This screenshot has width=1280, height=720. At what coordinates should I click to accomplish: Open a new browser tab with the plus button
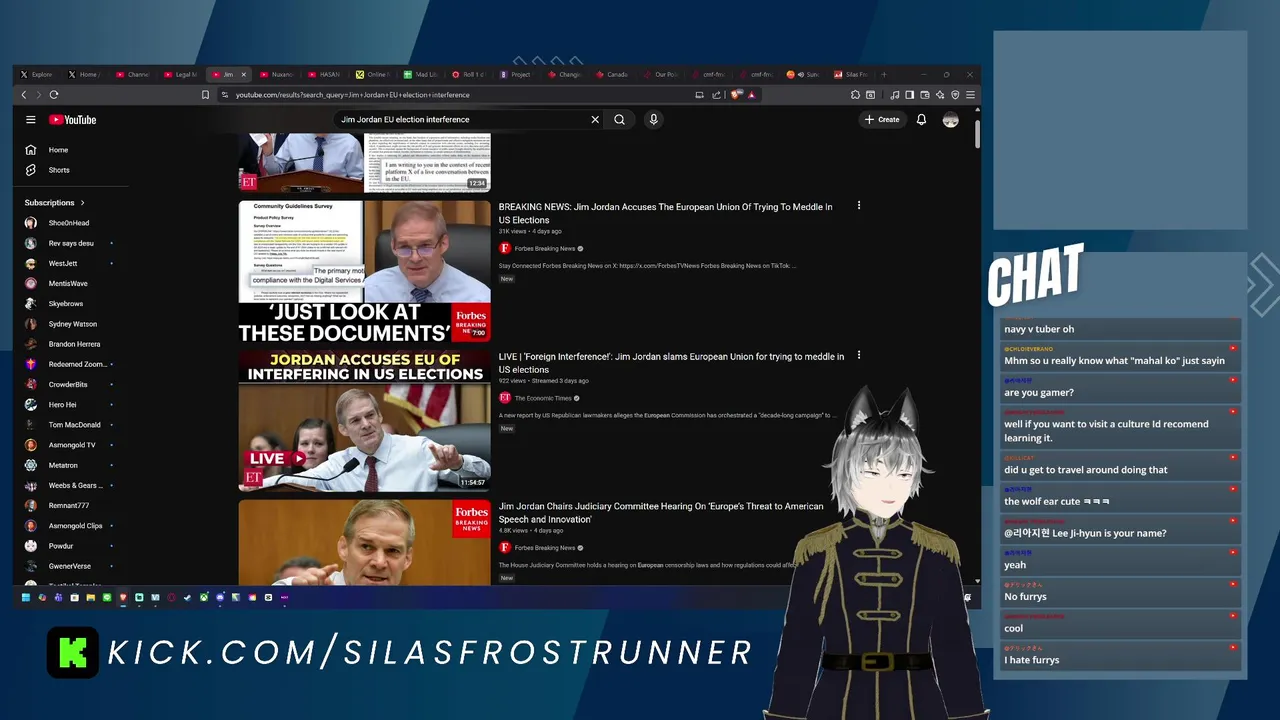click(x=883, y=75)
